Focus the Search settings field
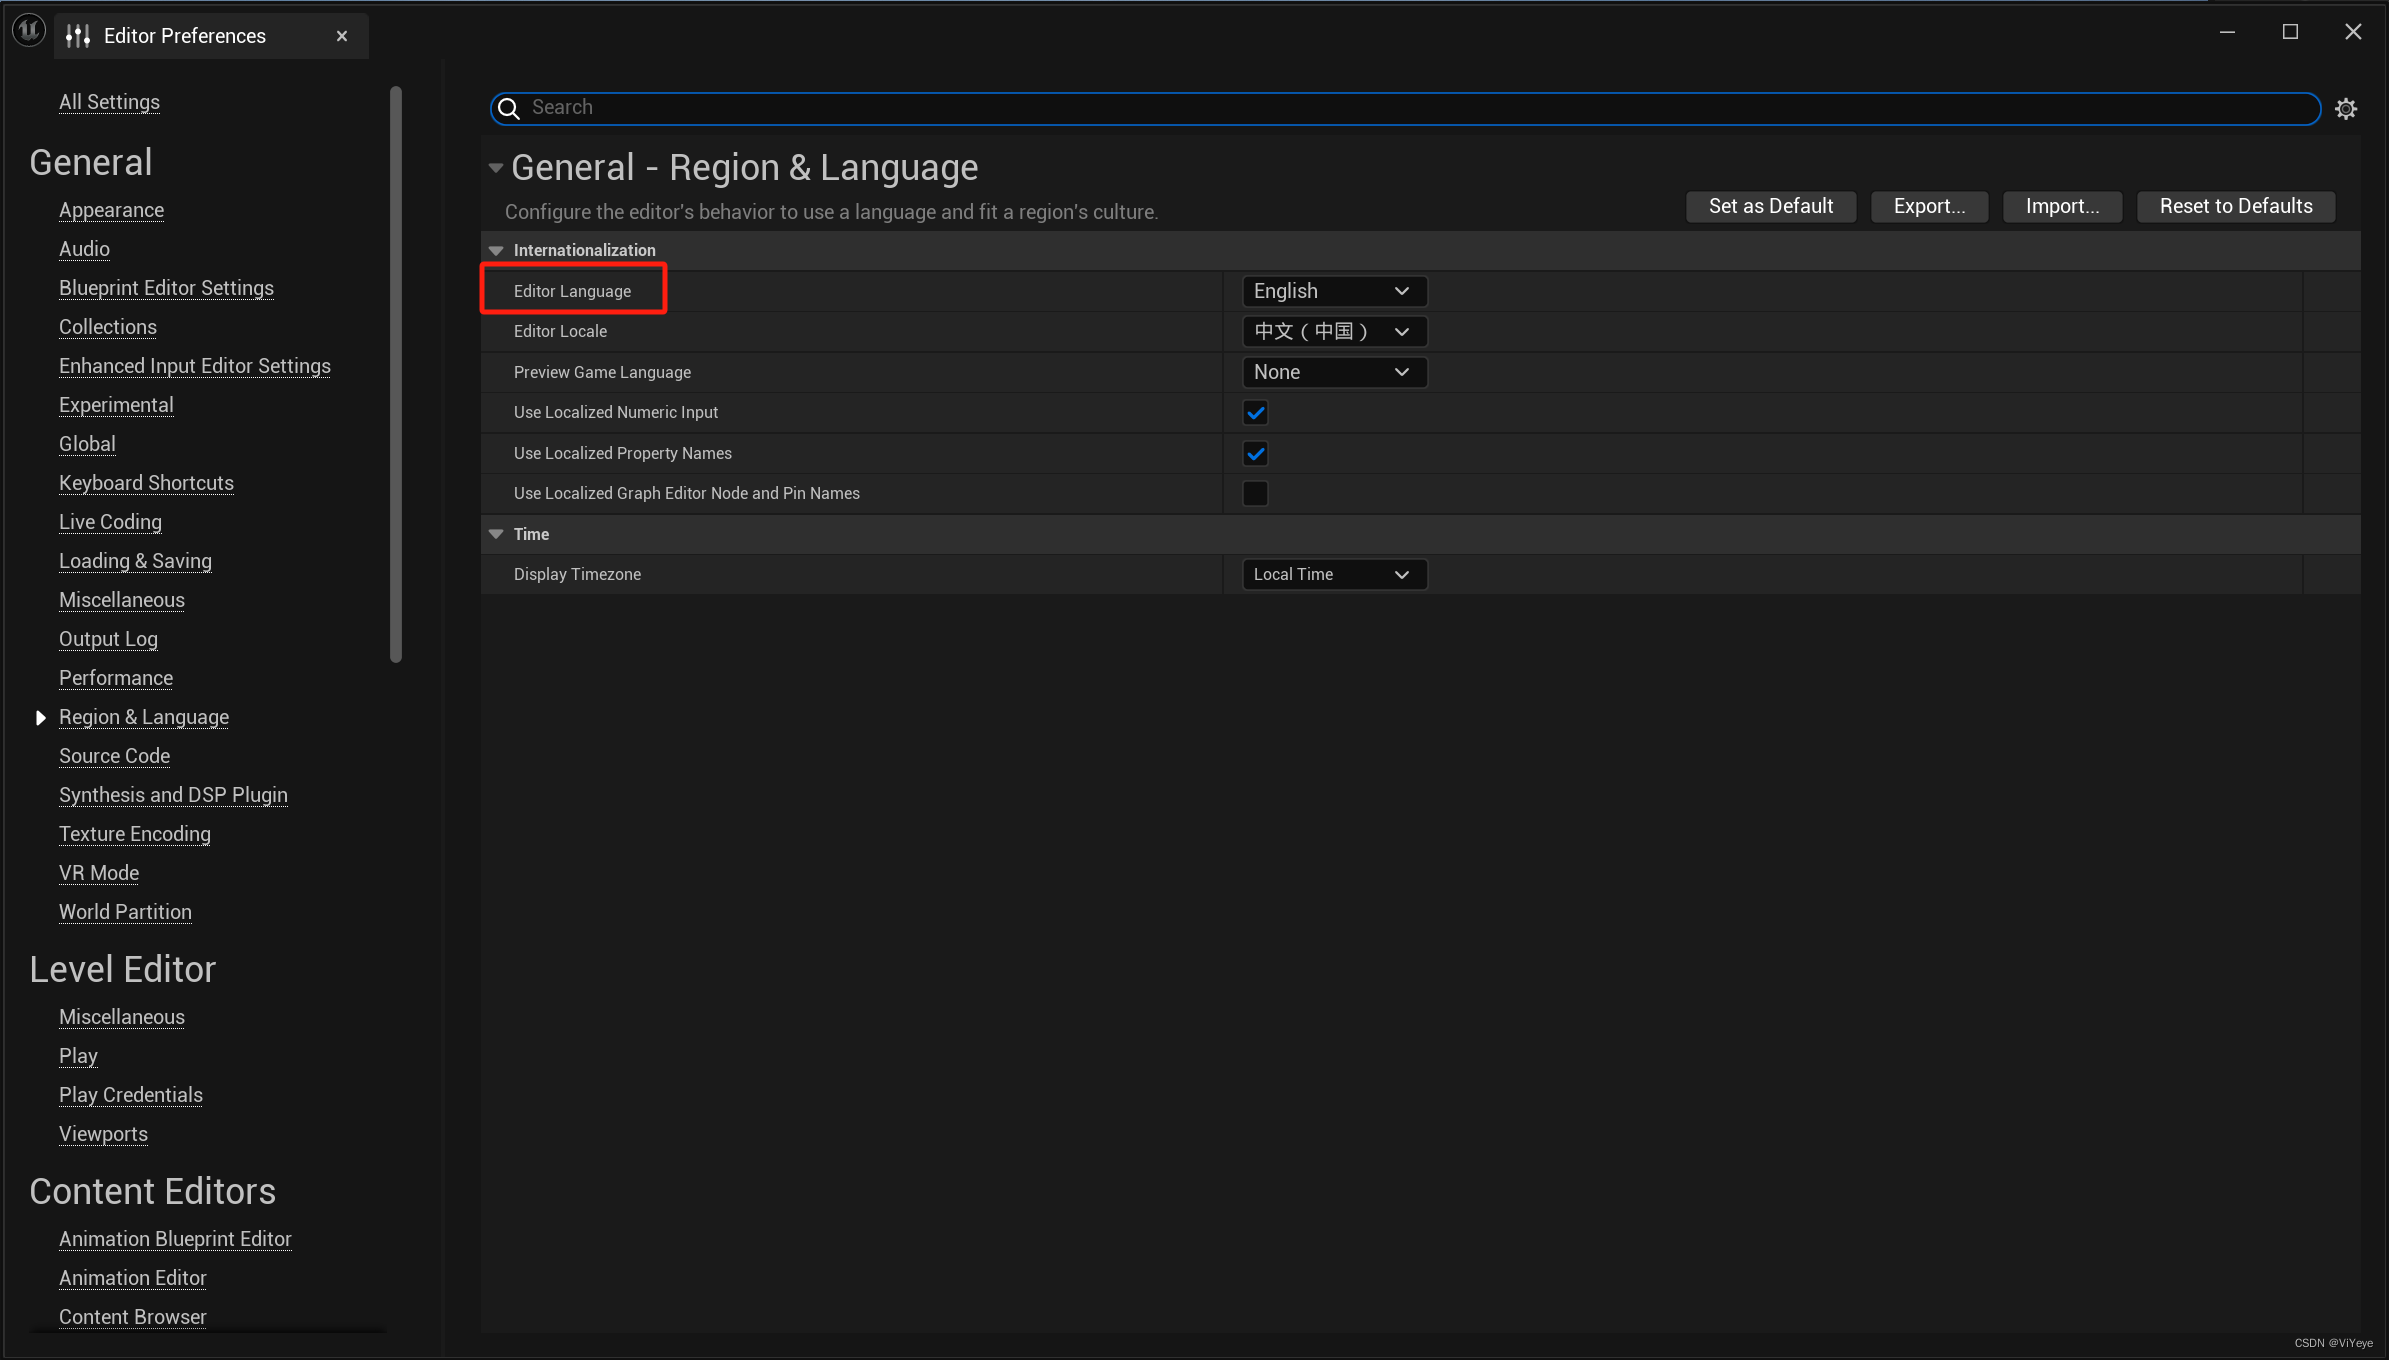The image size is (2389, 1360). [x=1400, y=108]
